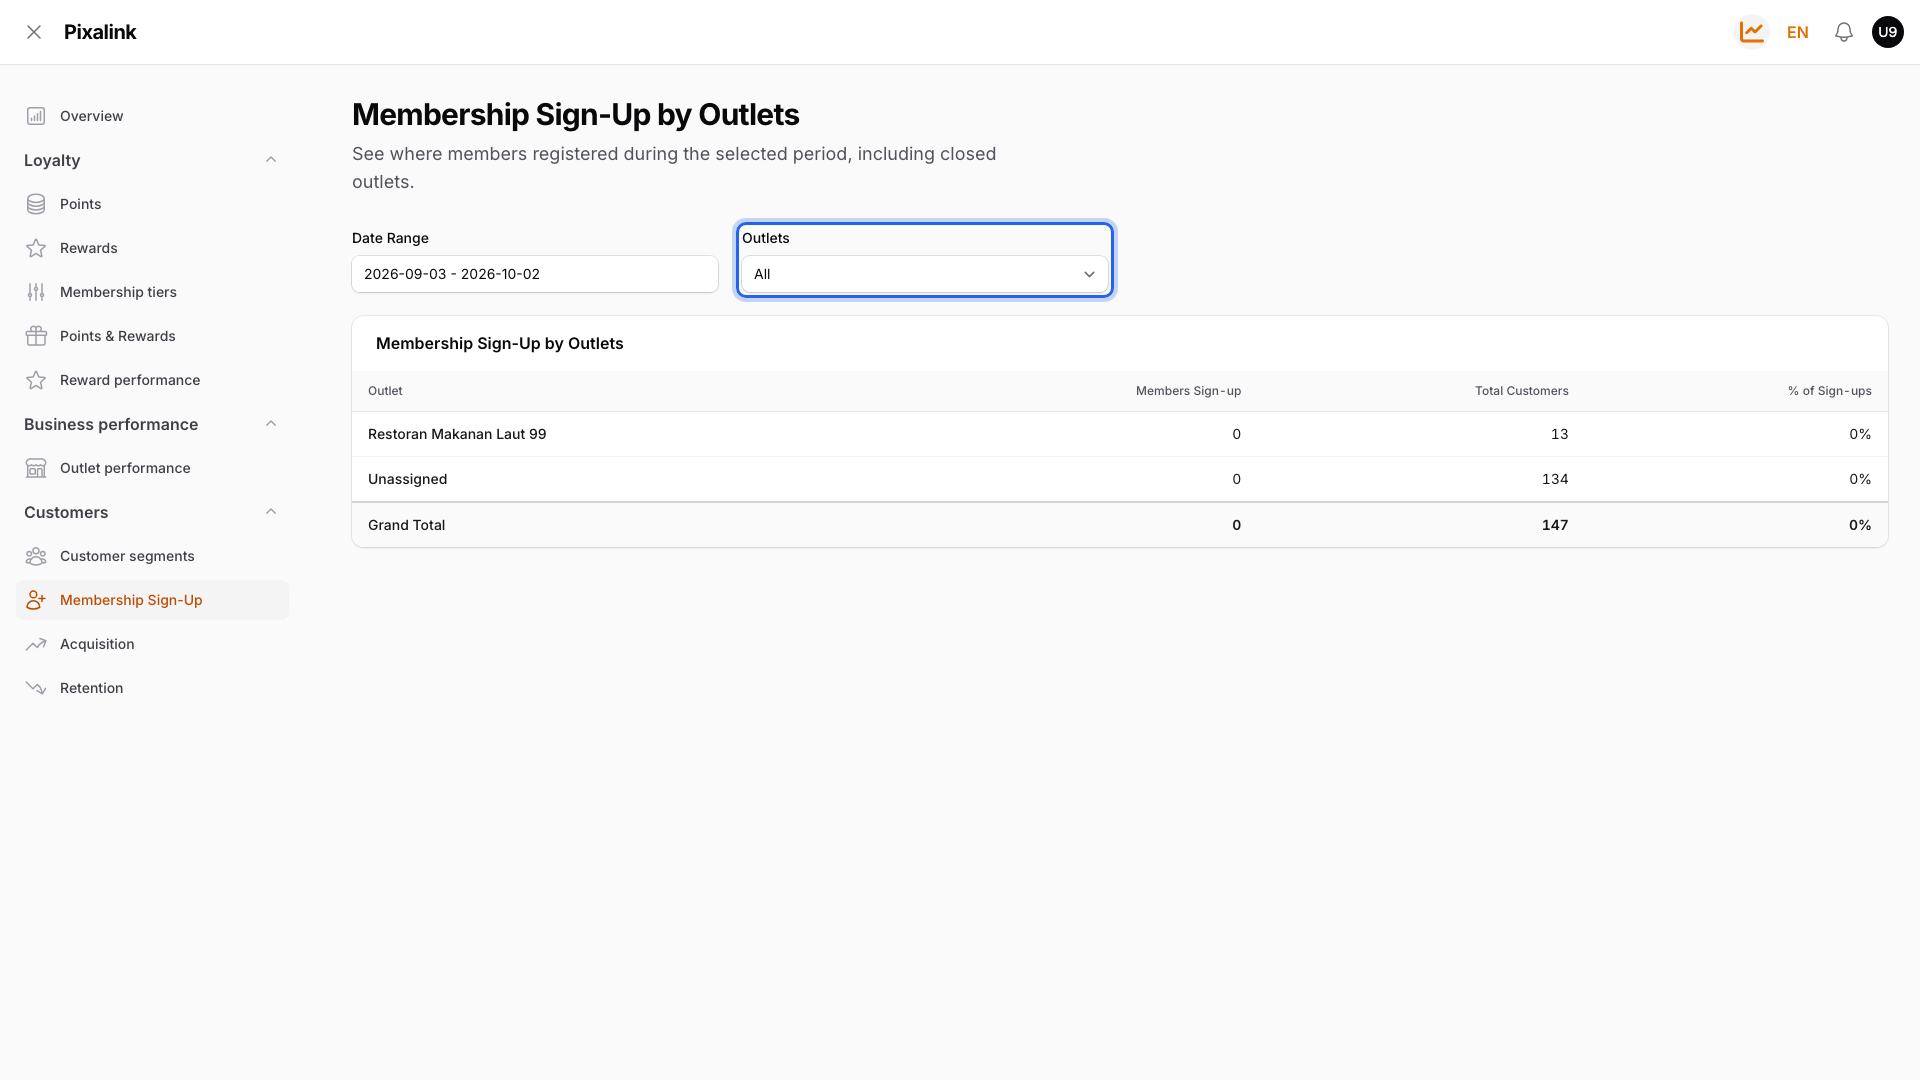Click the Reward performance star icon
Screen dimensions: 1920x1080
36,380
